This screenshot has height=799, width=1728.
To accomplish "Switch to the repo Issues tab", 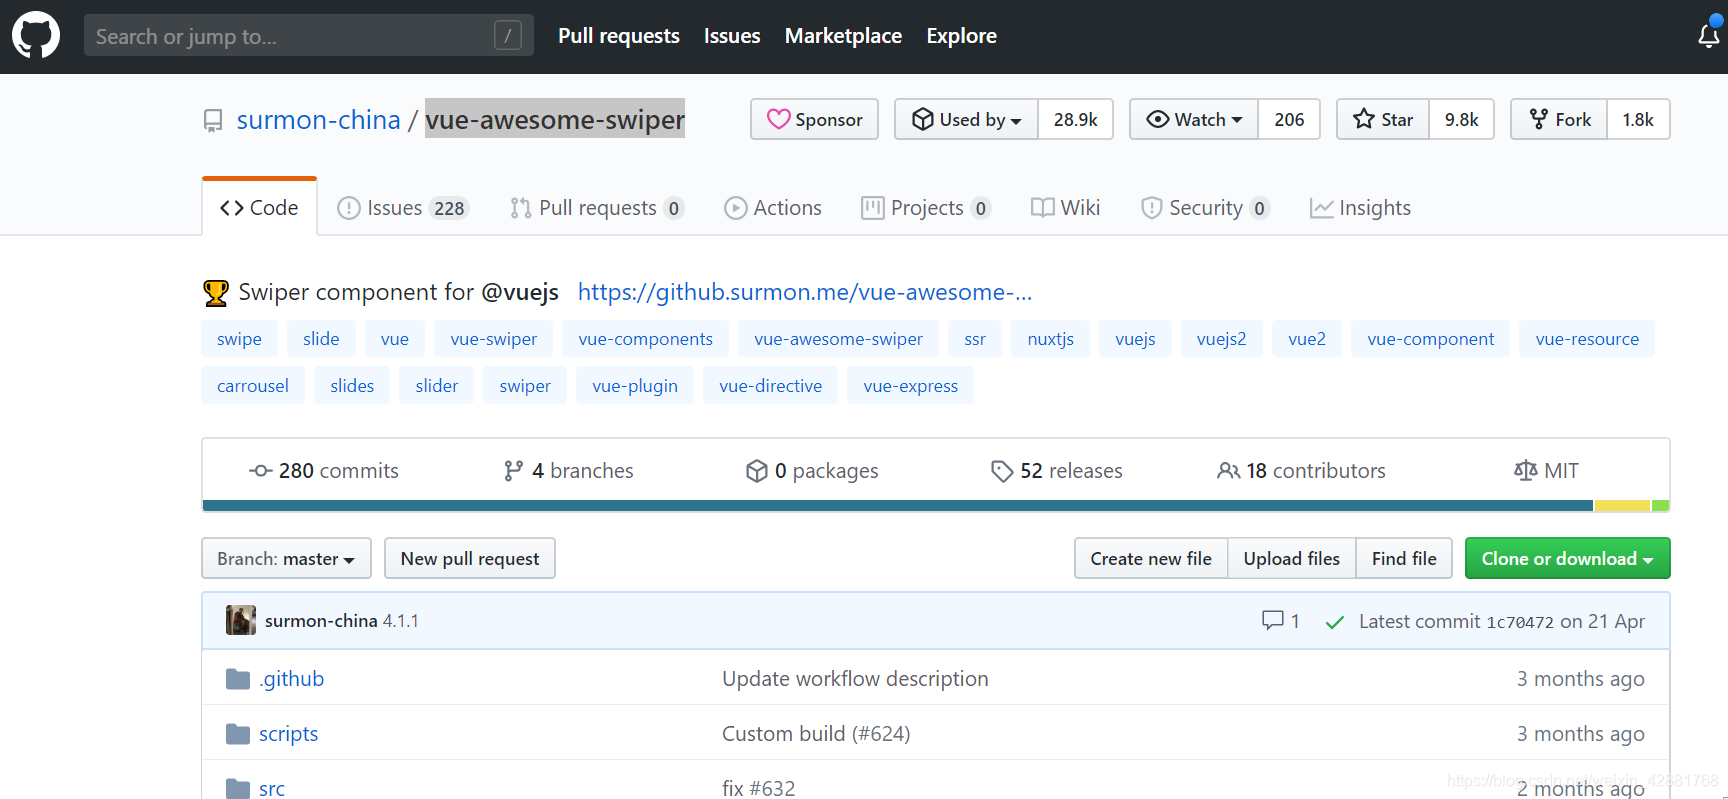I will [403, 208].
